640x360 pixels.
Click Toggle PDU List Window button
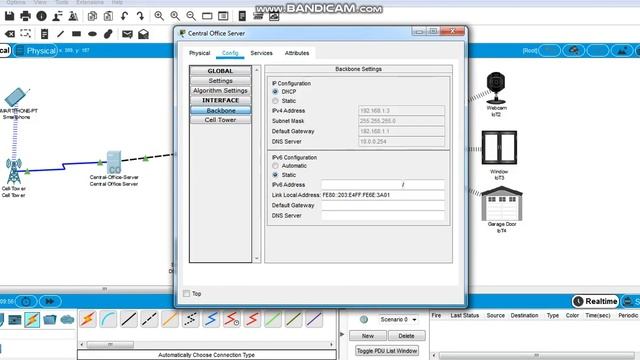point(387,351)
